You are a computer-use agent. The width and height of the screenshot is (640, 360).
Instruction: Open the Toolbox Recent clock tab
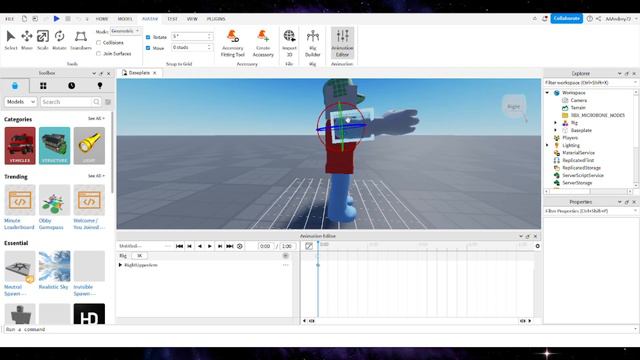(71, 86)
